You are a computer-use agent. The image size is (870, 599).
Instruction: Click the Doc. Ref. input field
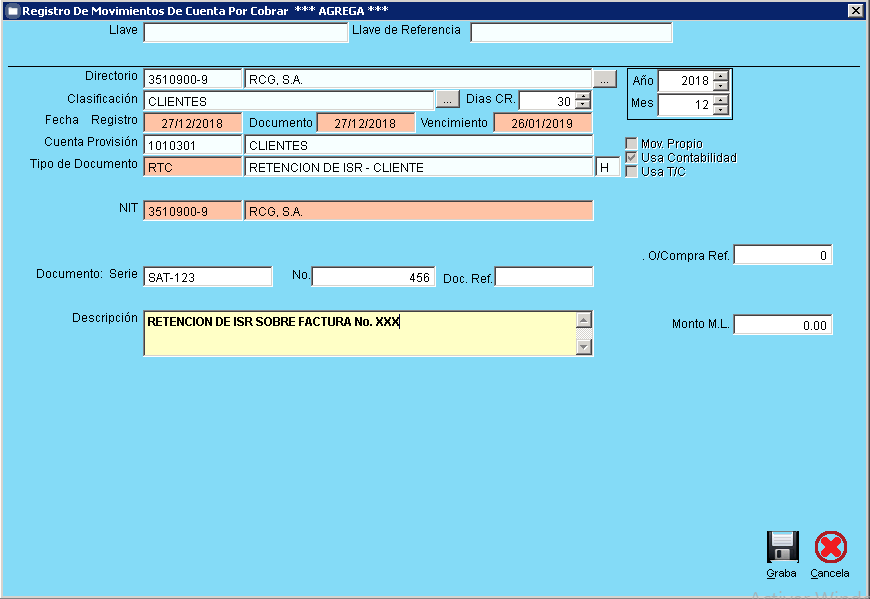[x=544, y=277]
